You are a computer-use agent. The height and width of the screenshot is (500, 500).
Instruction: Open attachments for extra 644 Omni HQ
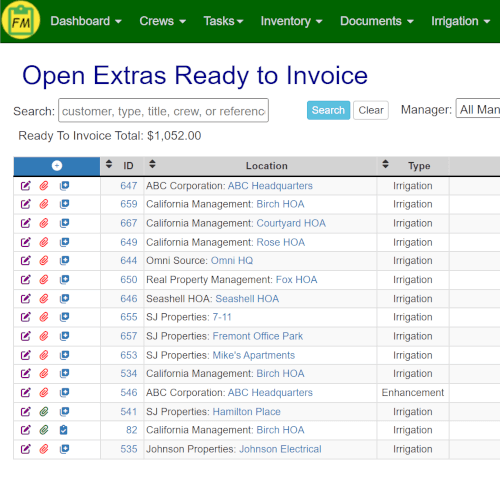point(44,260)
